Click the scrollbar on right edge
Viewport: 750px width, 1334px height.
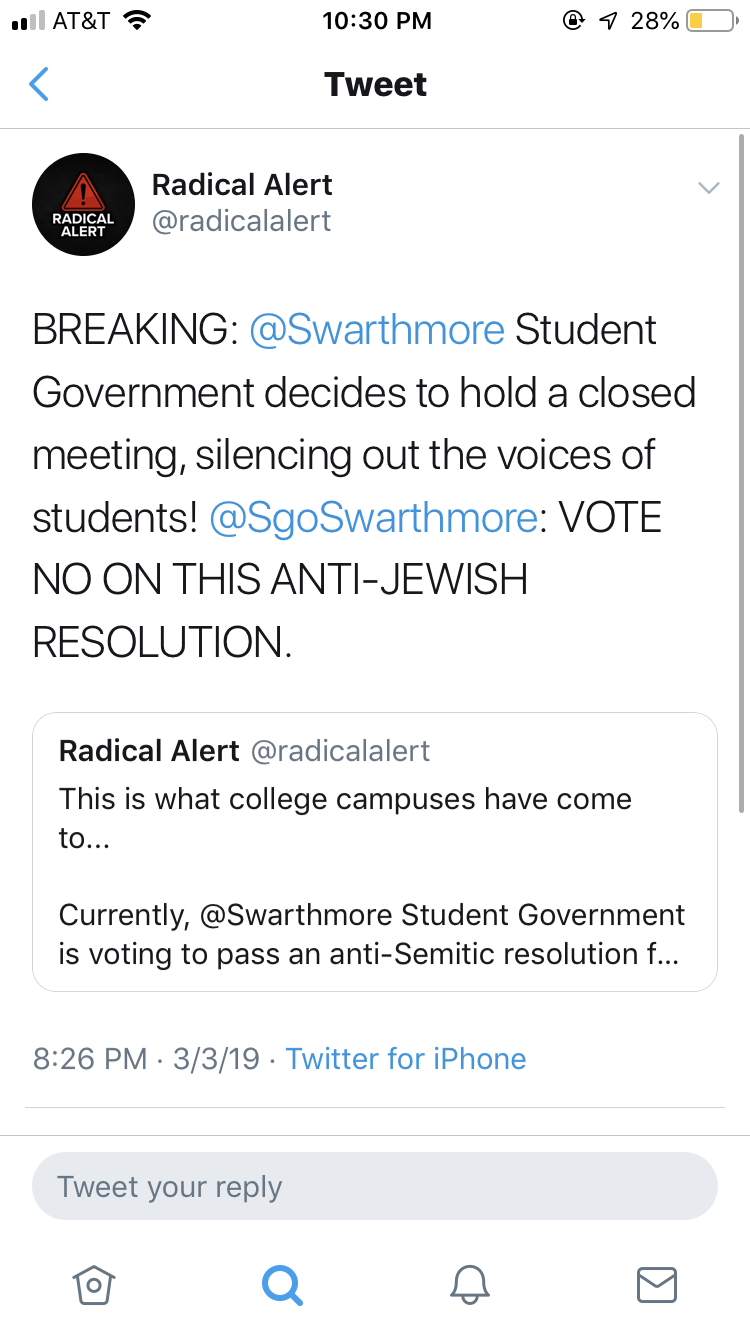pyautogui.click(x=741, y=470)
